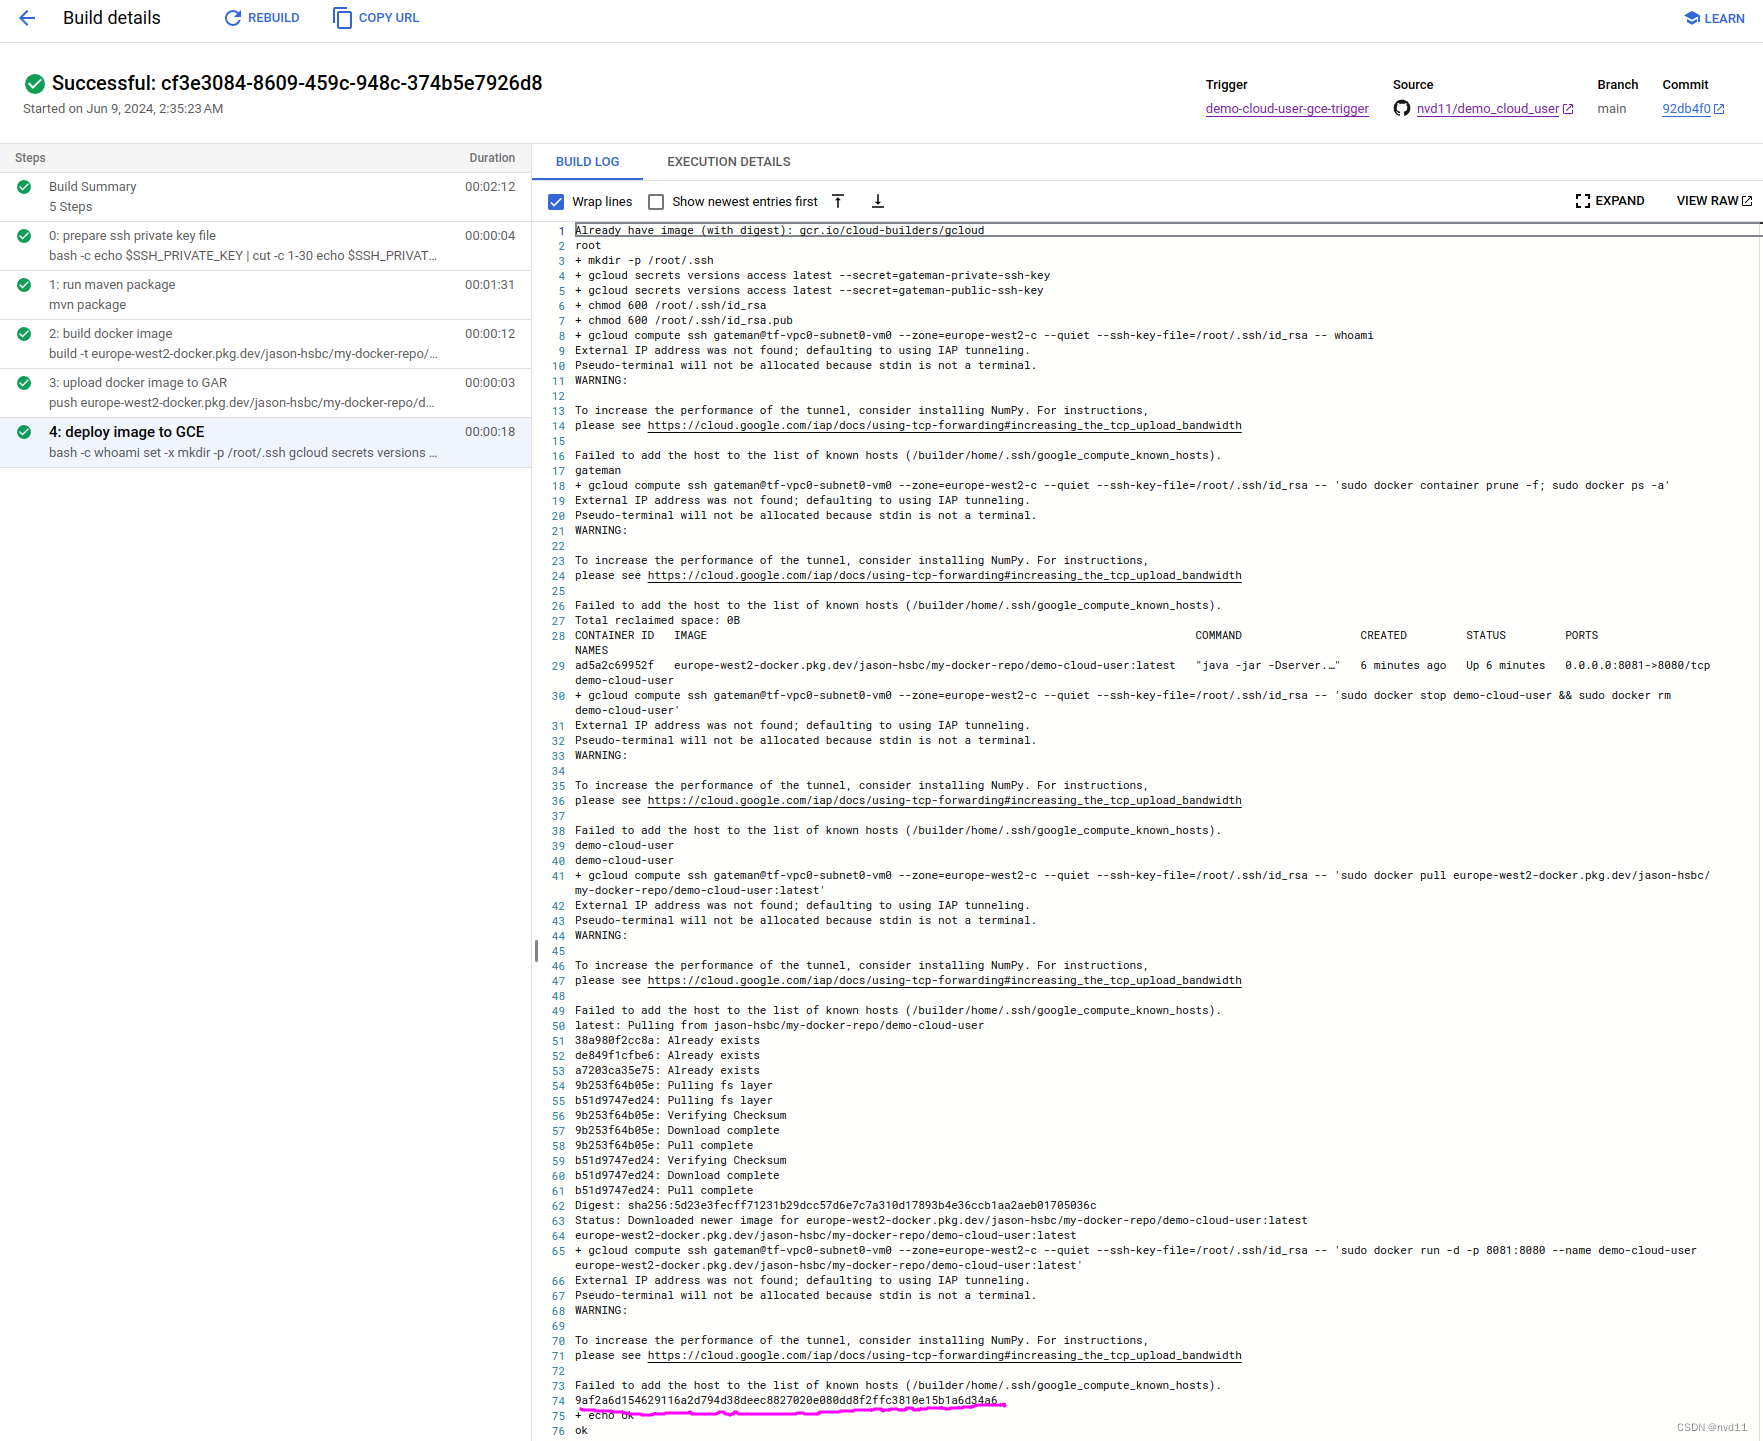Switch to BUILD LOG tab
The height and width of the screenshot is (1441, 1763).
pos(587,162)
